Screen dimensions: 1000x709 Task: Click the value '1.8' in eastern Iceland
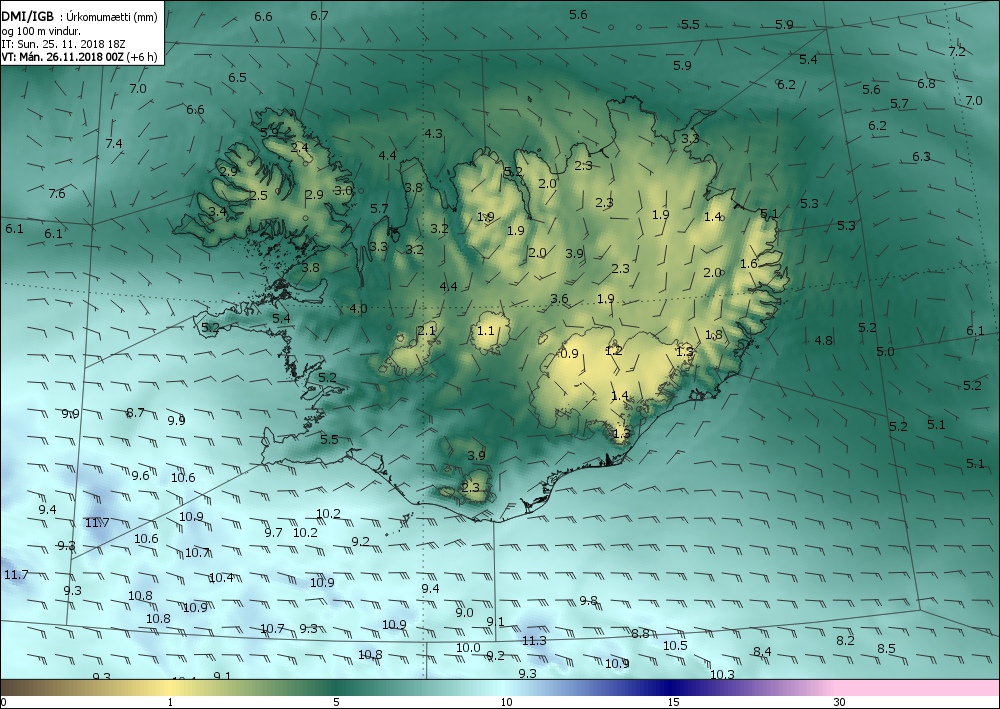714,335
